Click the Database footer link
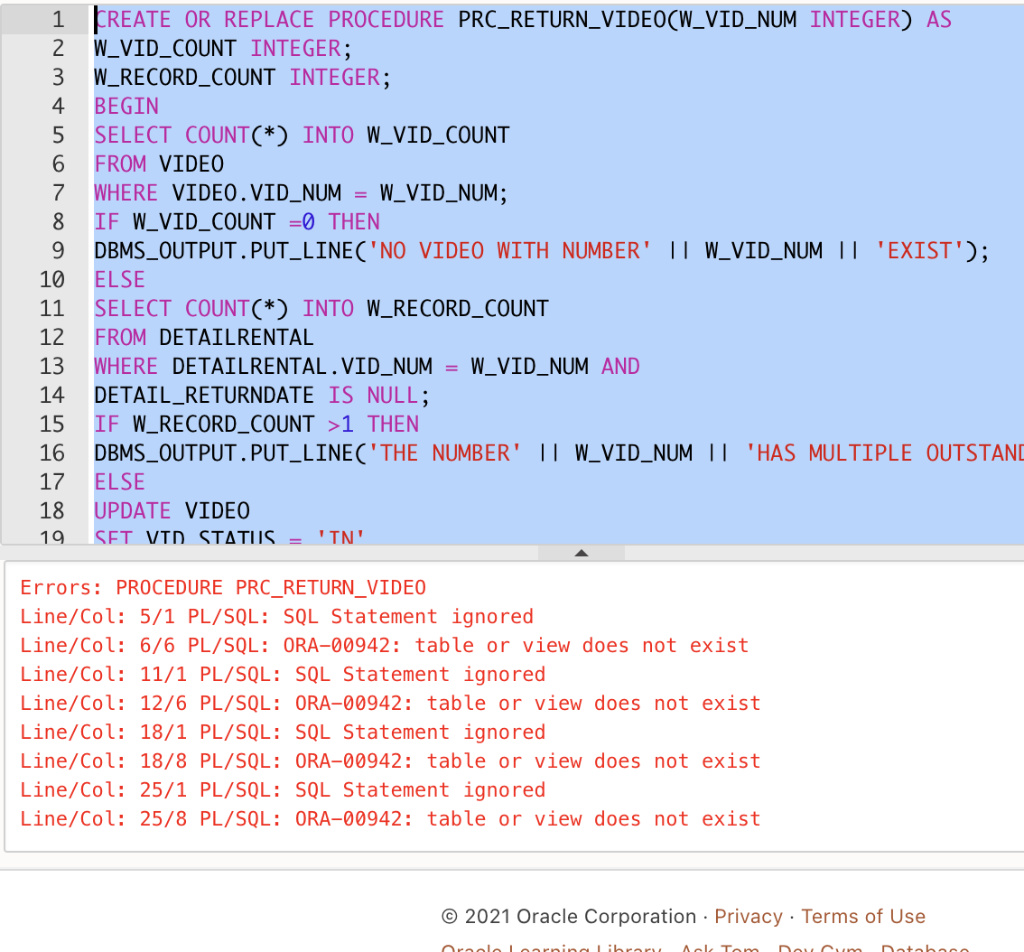 click(x=925, y=947)
